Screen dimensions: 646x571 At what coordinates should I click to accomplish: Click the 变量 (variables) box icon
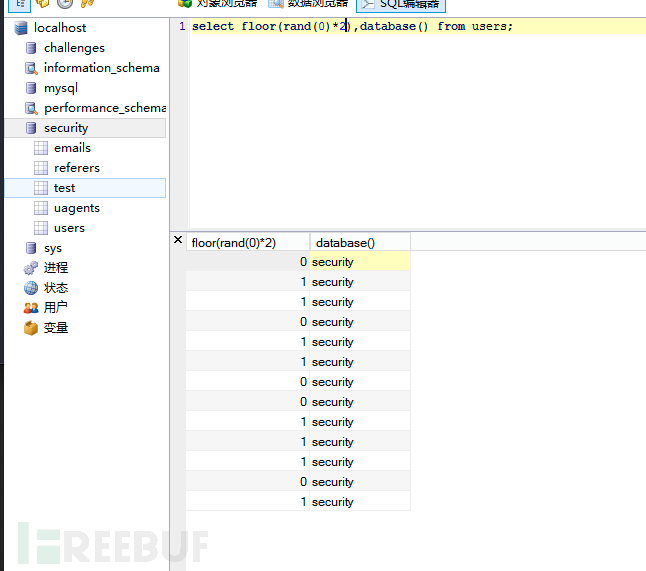pos(31,328)
